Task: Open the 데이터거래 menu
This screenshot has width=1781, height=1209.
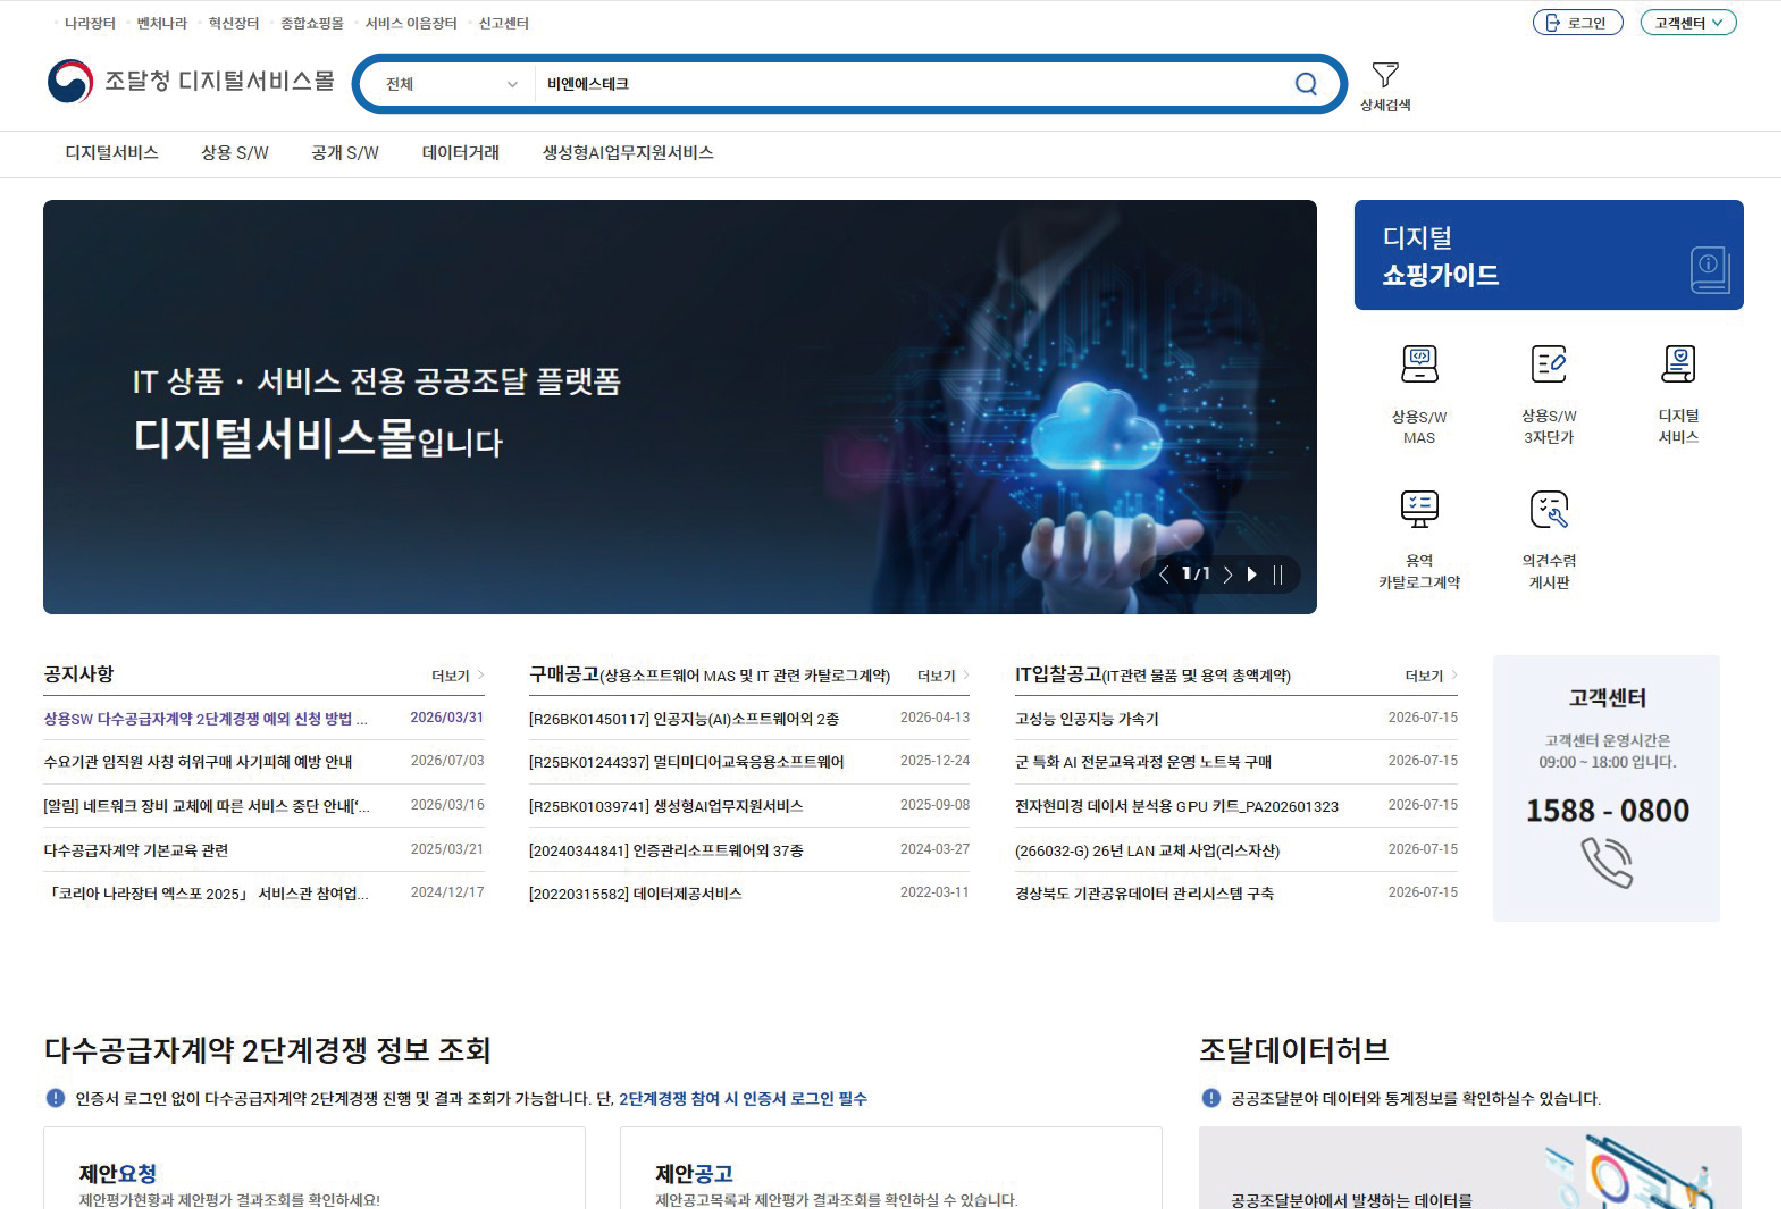Action: (460, 153)
